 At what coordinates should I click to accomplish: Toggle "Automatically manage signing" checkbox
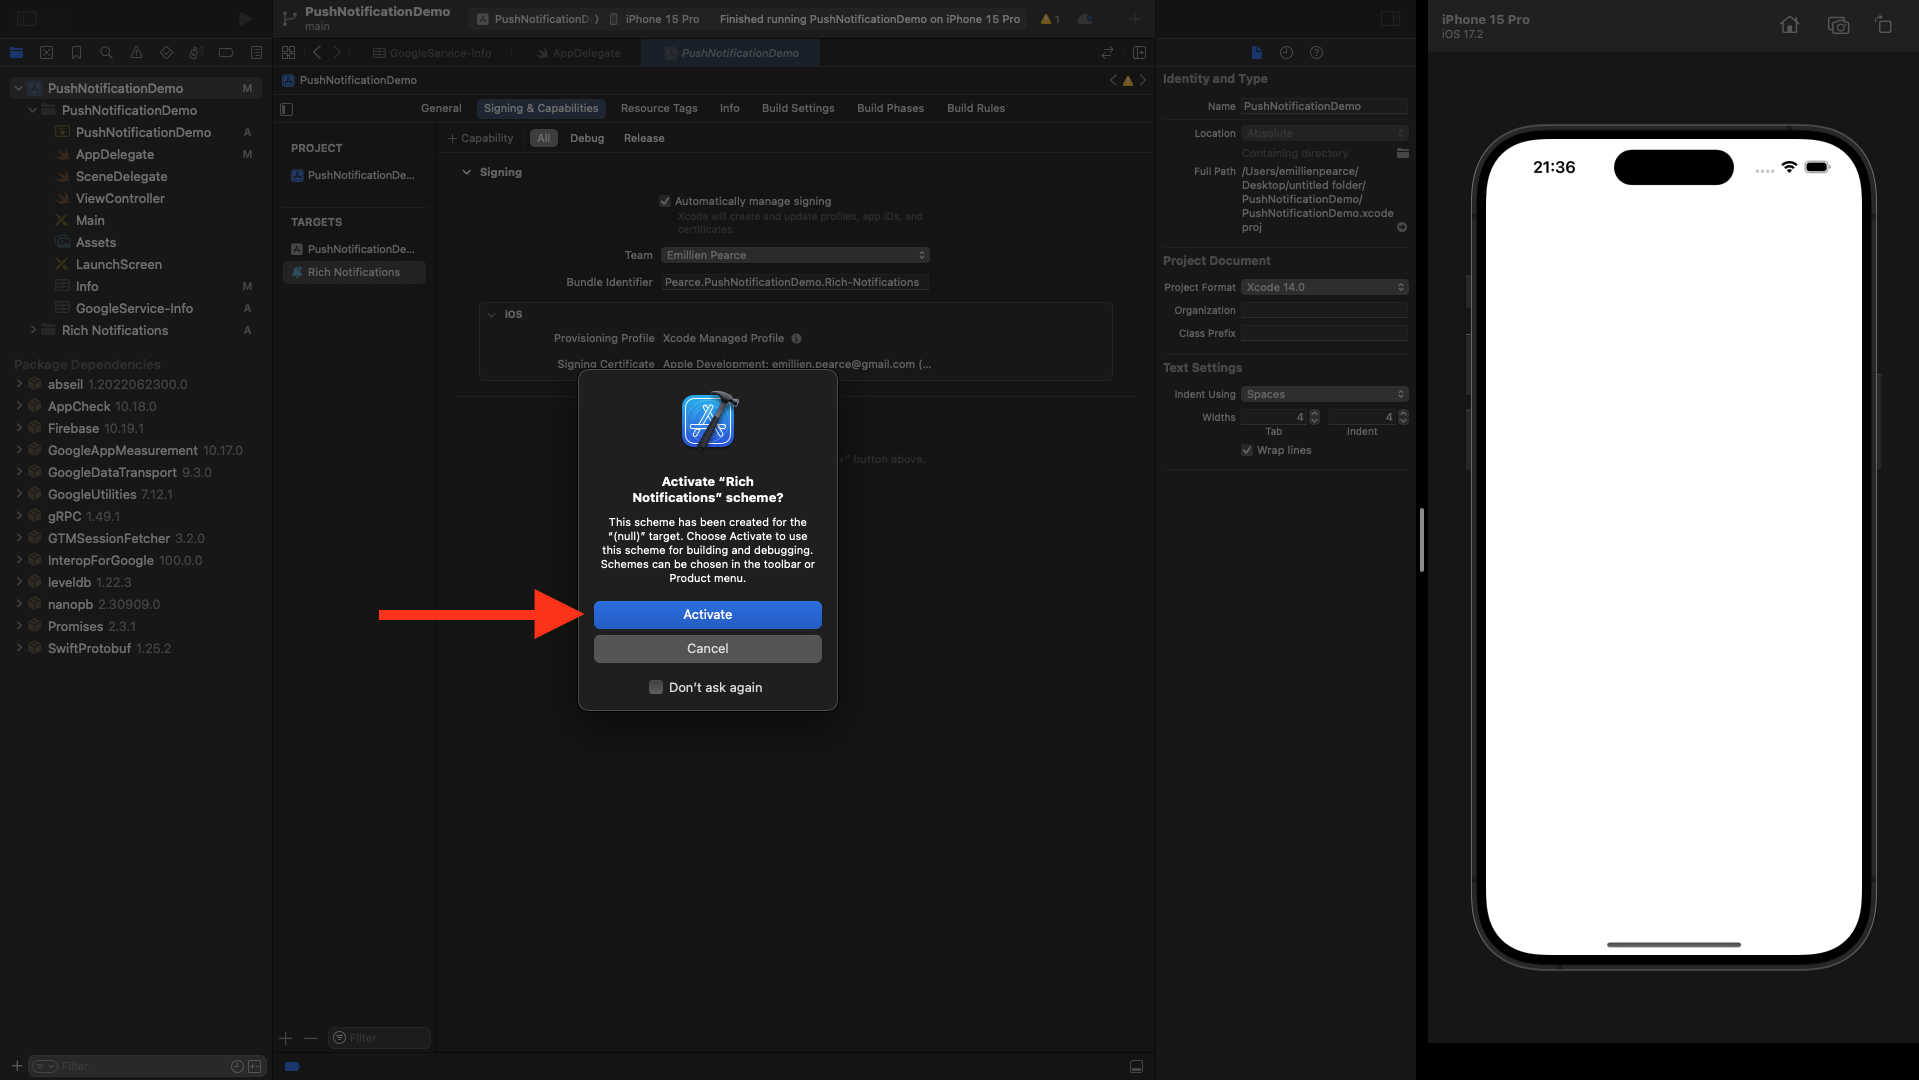(665, 201)
